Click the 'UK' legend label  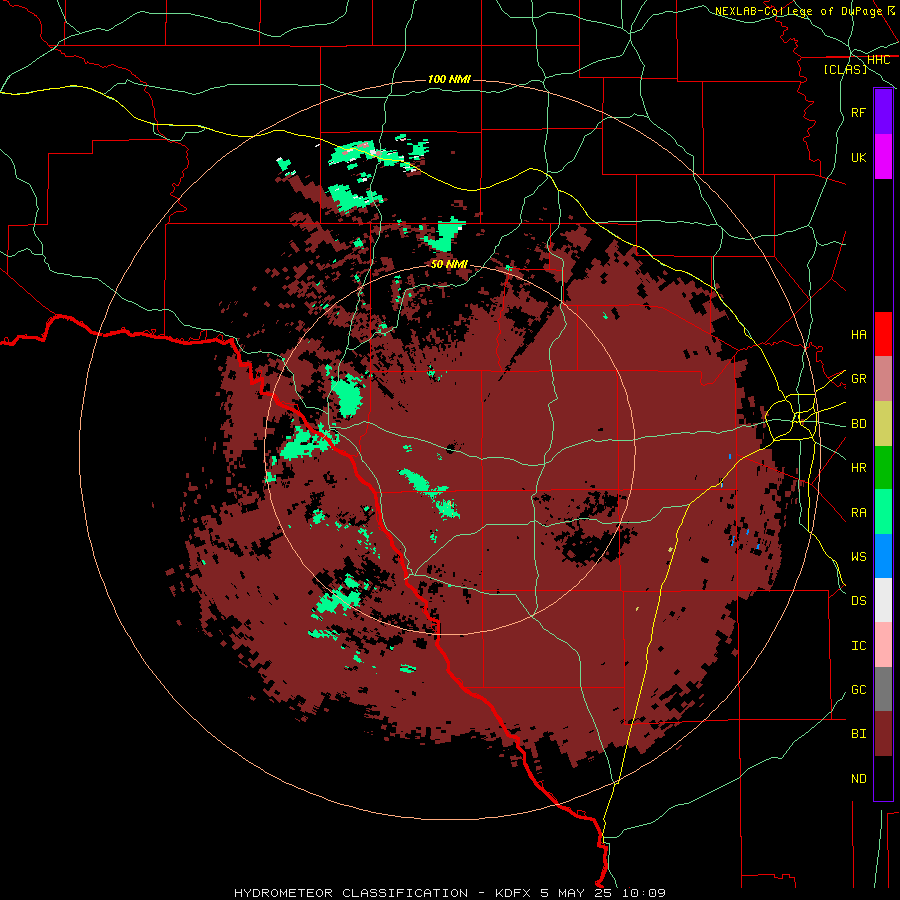click(858, 157)
